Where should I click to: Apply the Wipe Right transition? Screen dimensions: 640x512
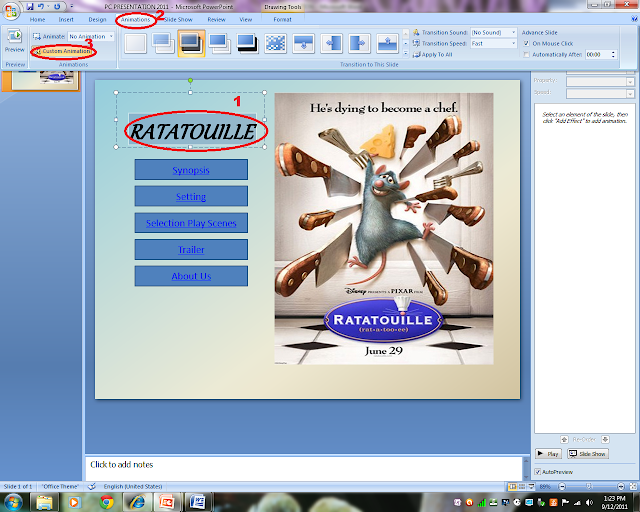[359, 43]
